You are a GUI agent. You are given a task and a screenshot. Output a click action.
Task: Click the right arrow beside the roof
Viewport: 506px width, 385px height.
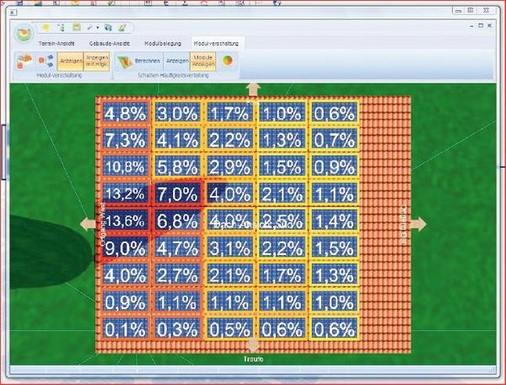pos(419,224)
